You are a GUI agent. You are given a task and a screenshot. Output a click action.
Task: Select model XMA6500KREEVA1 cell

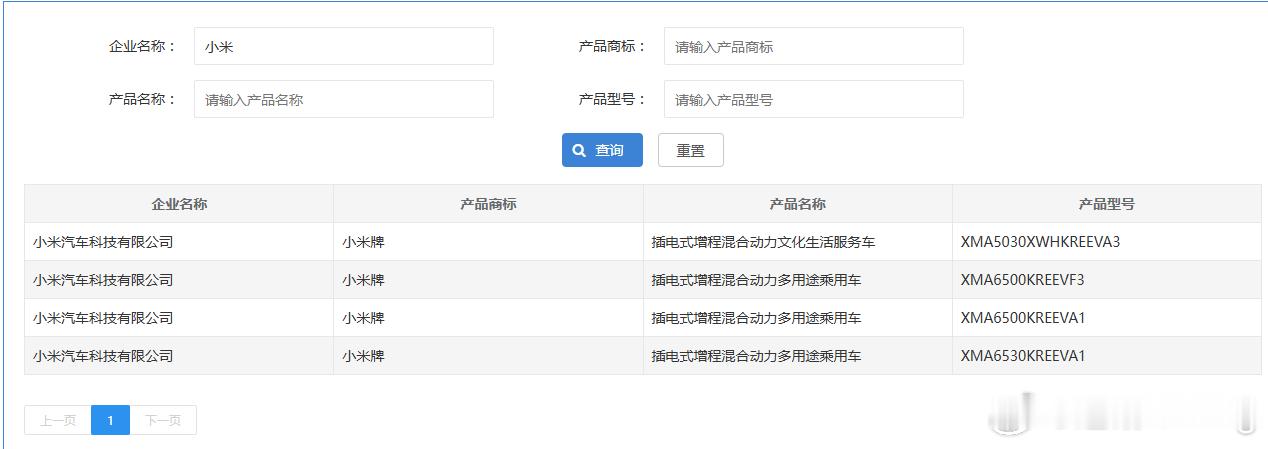1106,318
